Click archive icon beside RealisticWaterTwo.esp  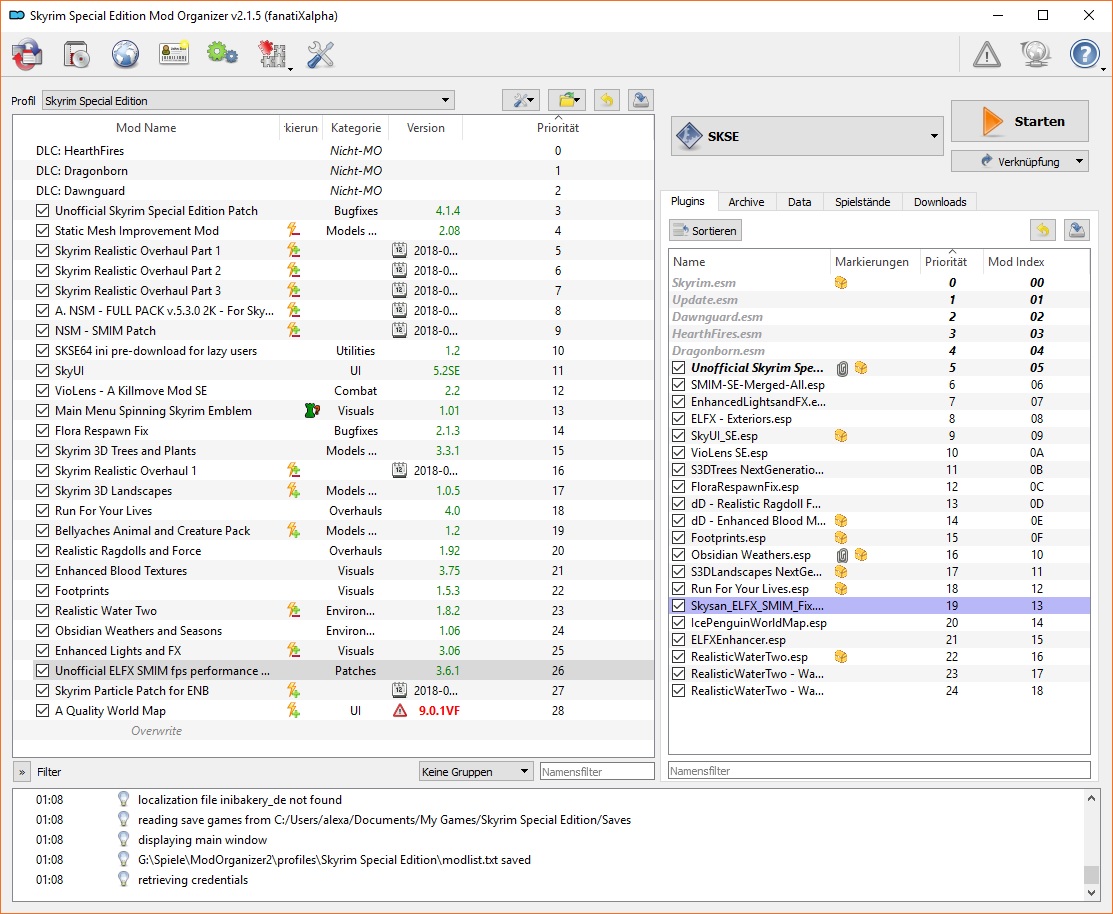pos(841,657)
